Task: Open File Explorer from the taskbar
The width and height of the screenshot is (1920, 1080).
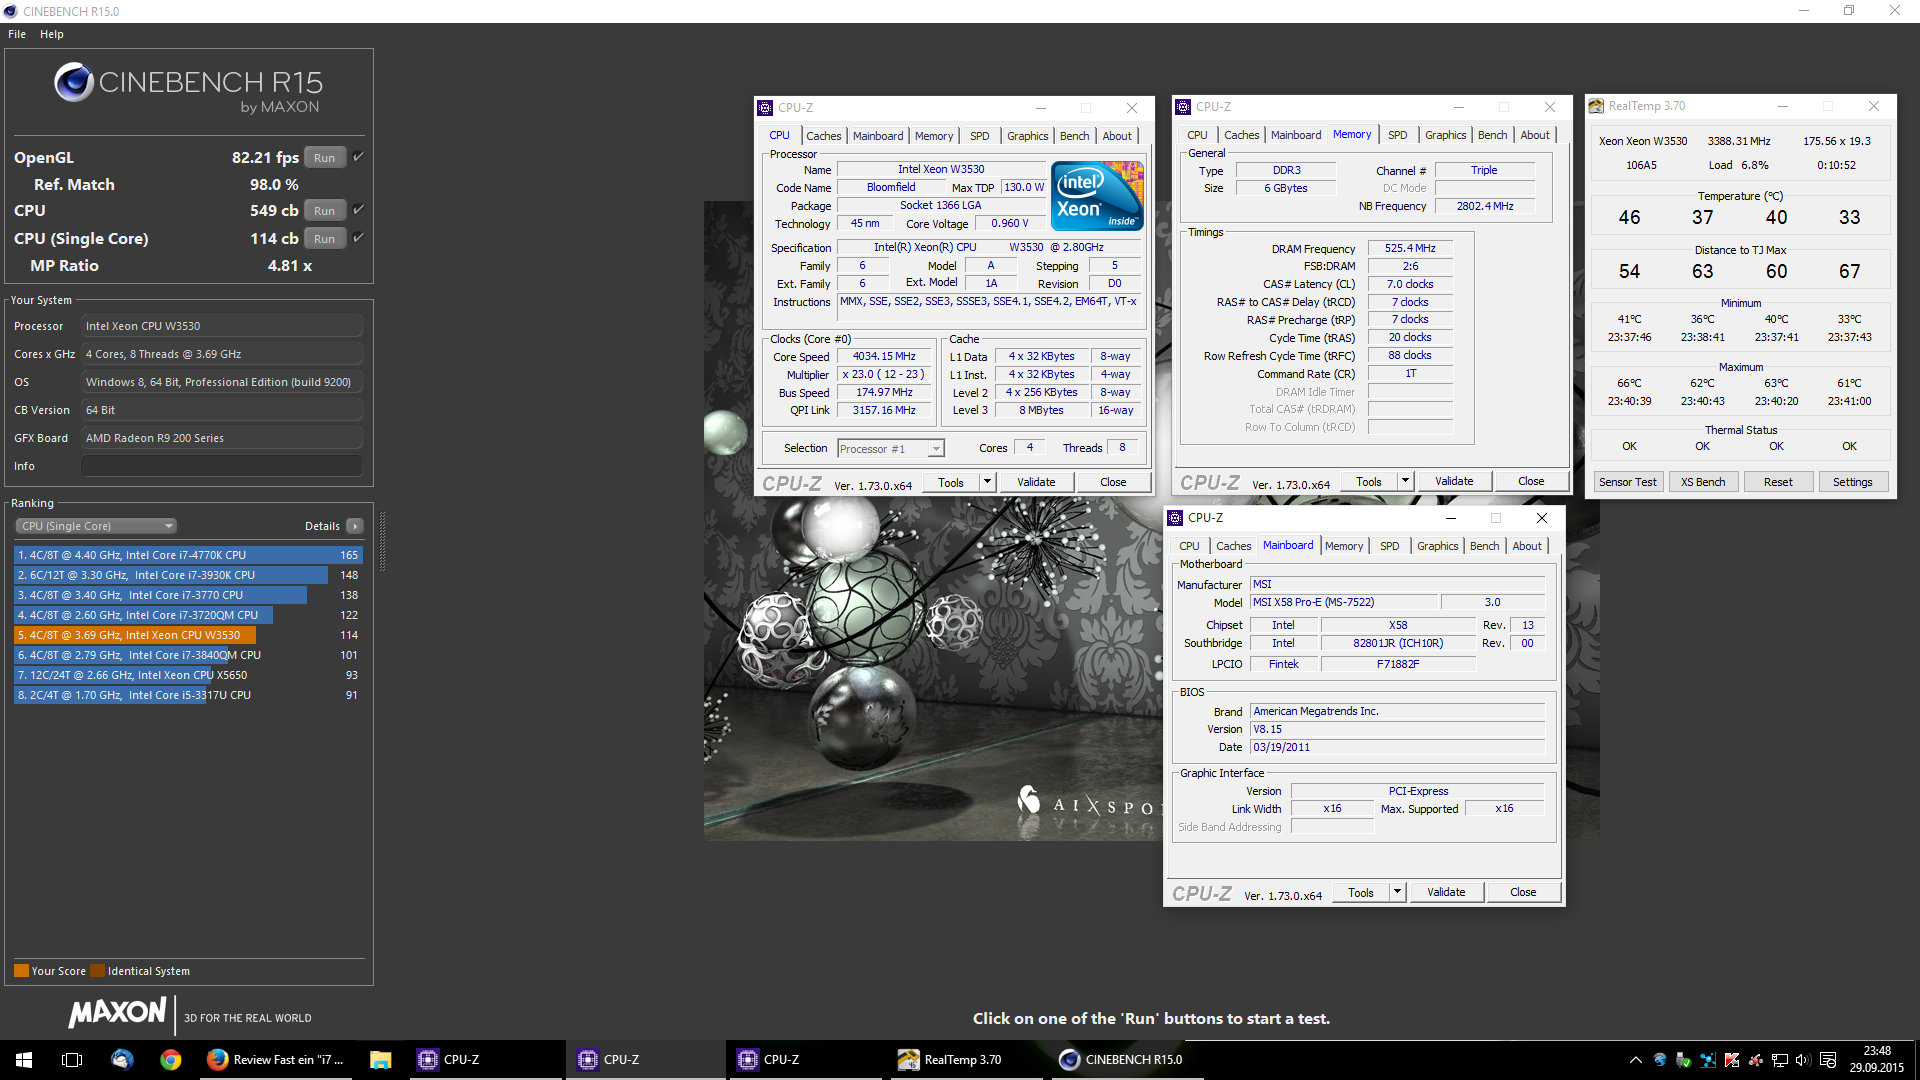Action: pos(380,1060)
